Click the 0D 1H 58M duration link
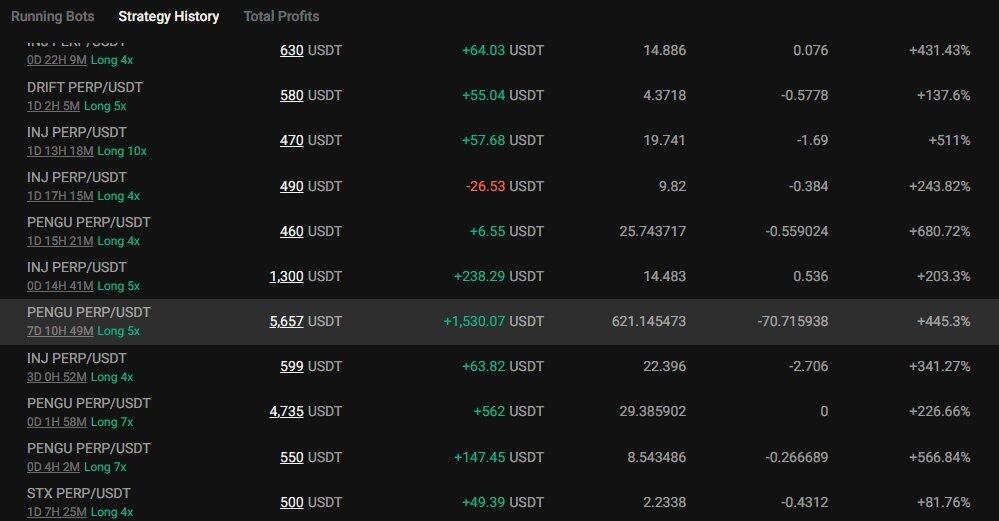999x521 pixels. (x=57, y=422)
